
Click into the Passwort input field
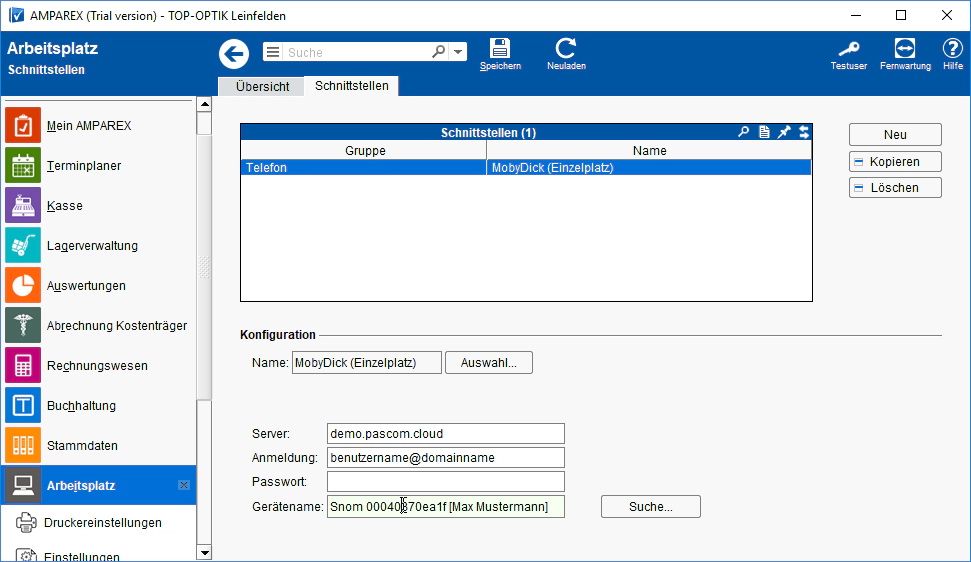pyautogui.click(x=445, y=482)
